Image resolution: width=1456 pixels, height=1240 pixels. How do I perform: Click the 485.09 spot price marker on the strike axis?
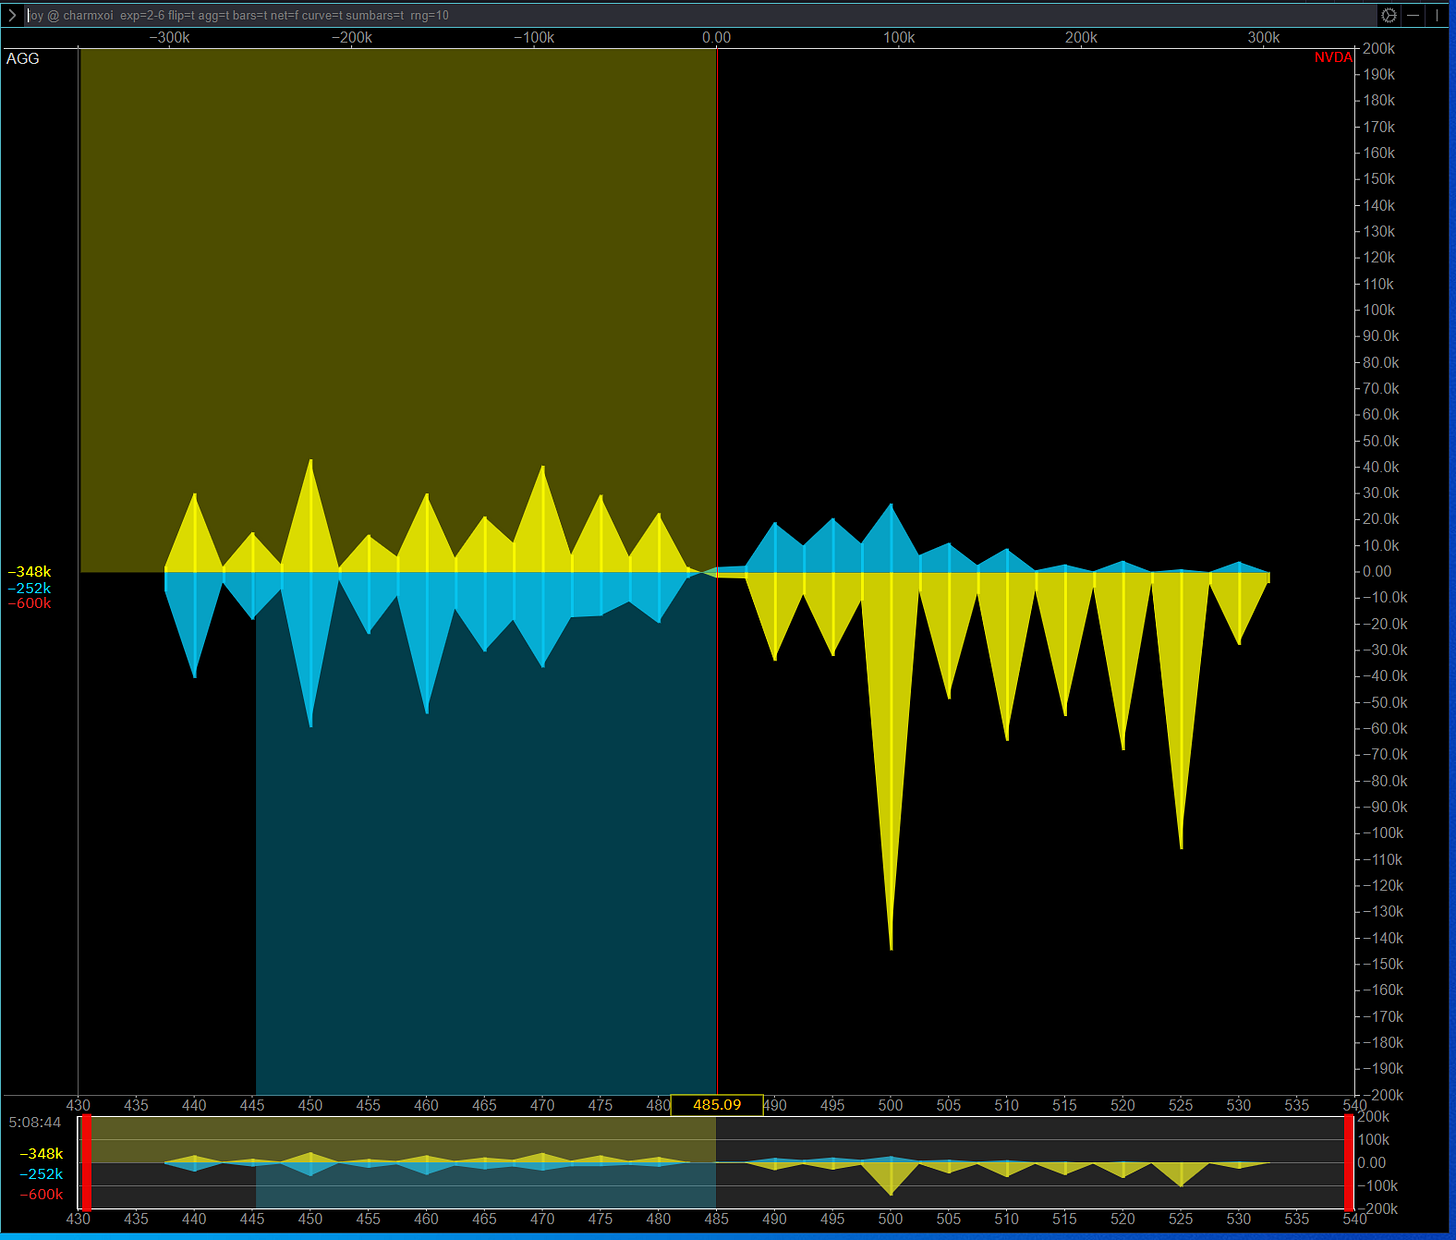[x=717, y=1105]
